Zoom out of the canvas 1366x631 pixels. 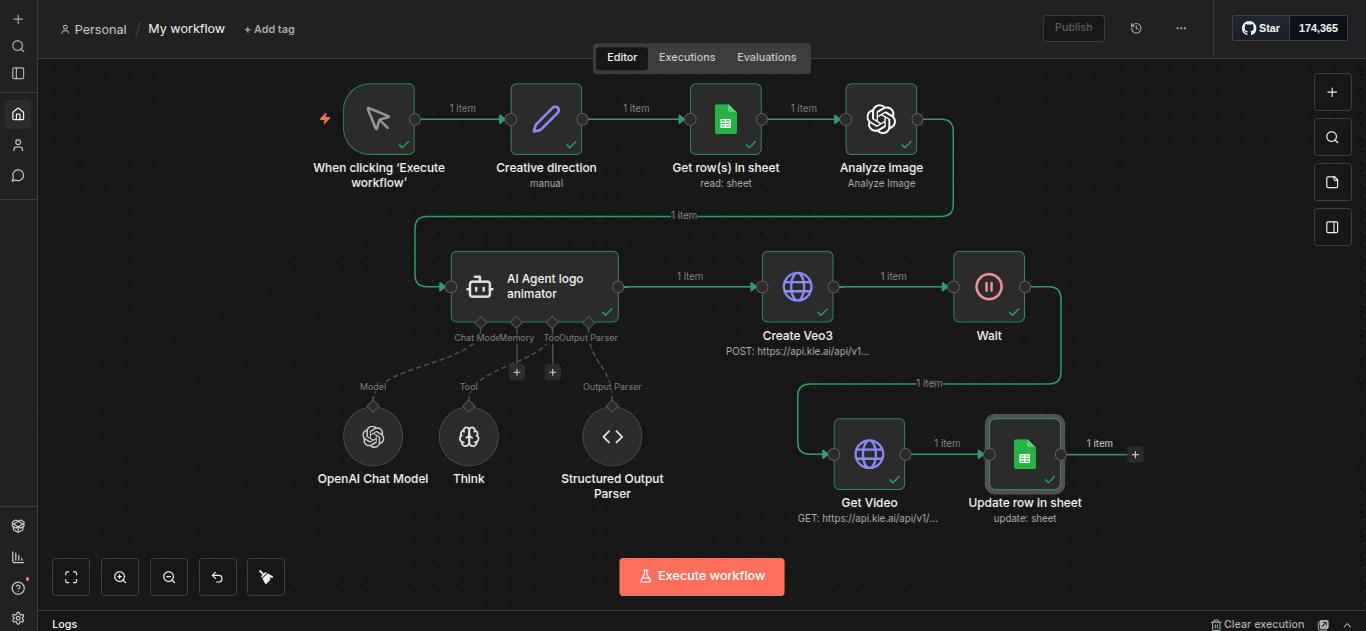coord(169,577)
